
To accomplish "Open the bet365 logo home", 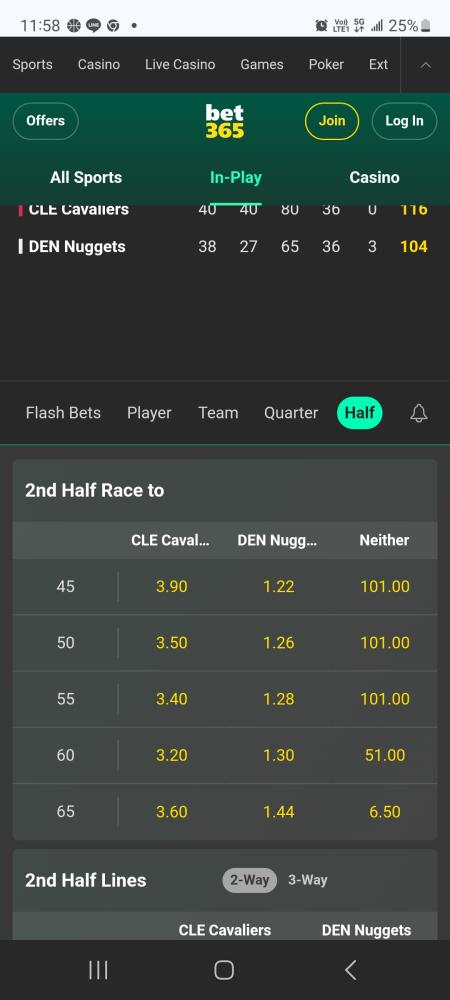I will [224, 121].
